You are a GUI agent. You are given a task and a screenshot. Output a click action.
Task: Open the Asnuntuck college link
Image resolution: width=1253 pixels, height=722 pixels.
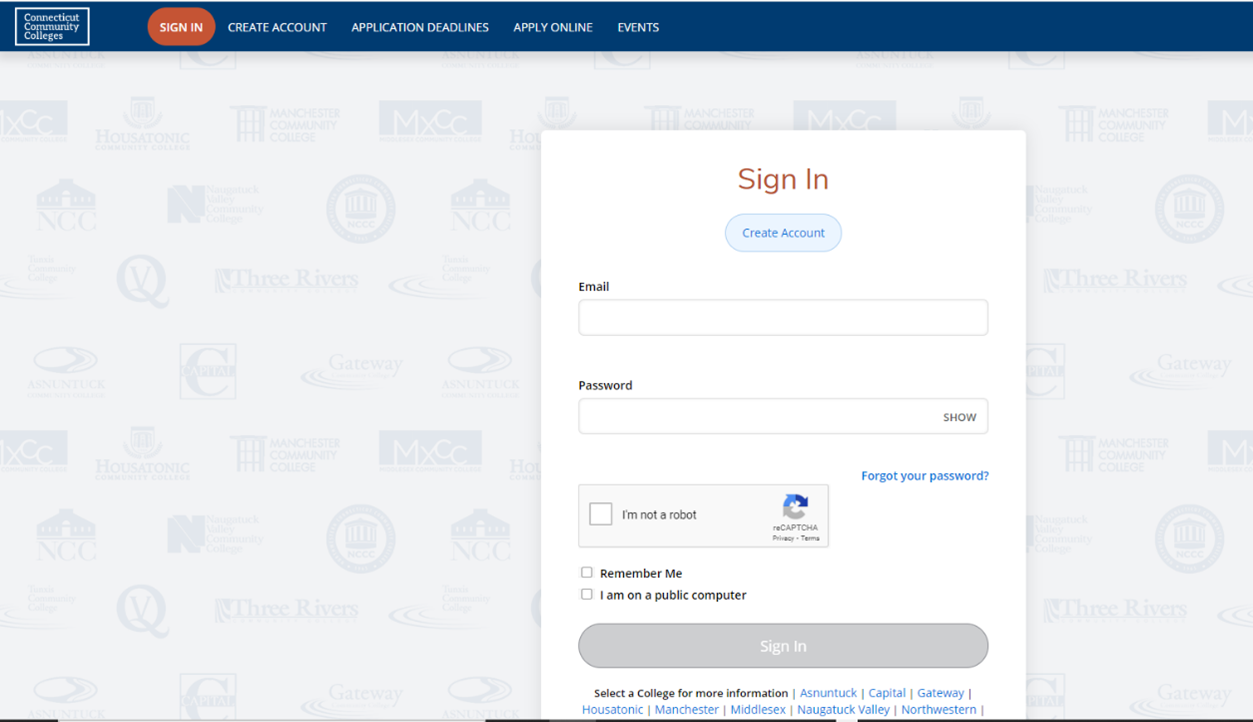[828, 693]
